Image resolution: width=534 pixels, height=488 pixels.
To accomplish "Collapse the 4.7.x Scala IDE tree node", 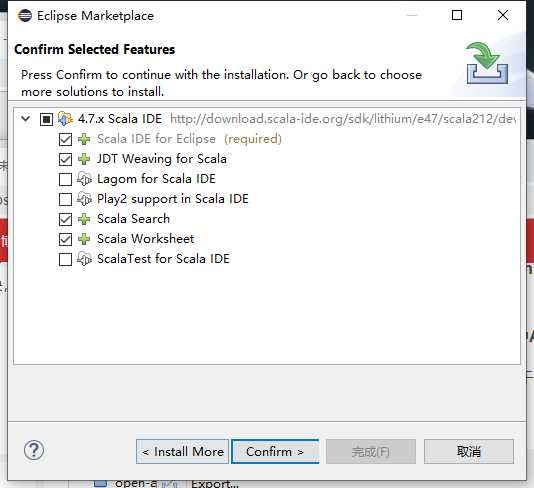I will [x=26, y=119].
